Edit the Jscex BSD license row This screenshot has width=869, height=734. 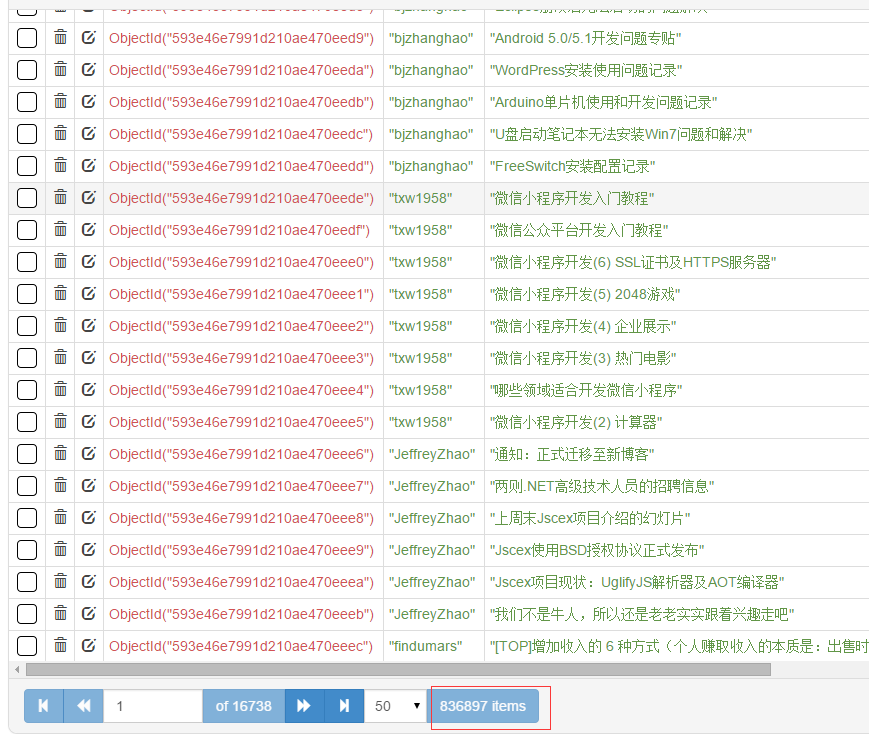(x=89, y=550)
